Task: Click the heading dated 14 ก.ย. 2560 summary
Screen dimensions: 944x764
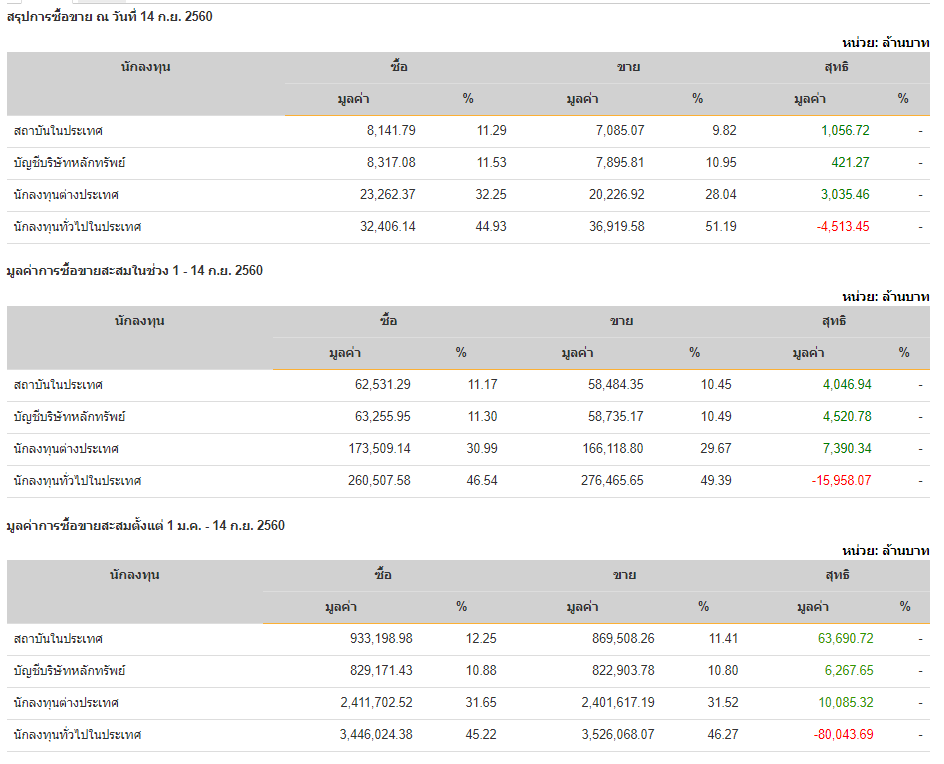Action: pyautogui.click(x=110, y=17)
